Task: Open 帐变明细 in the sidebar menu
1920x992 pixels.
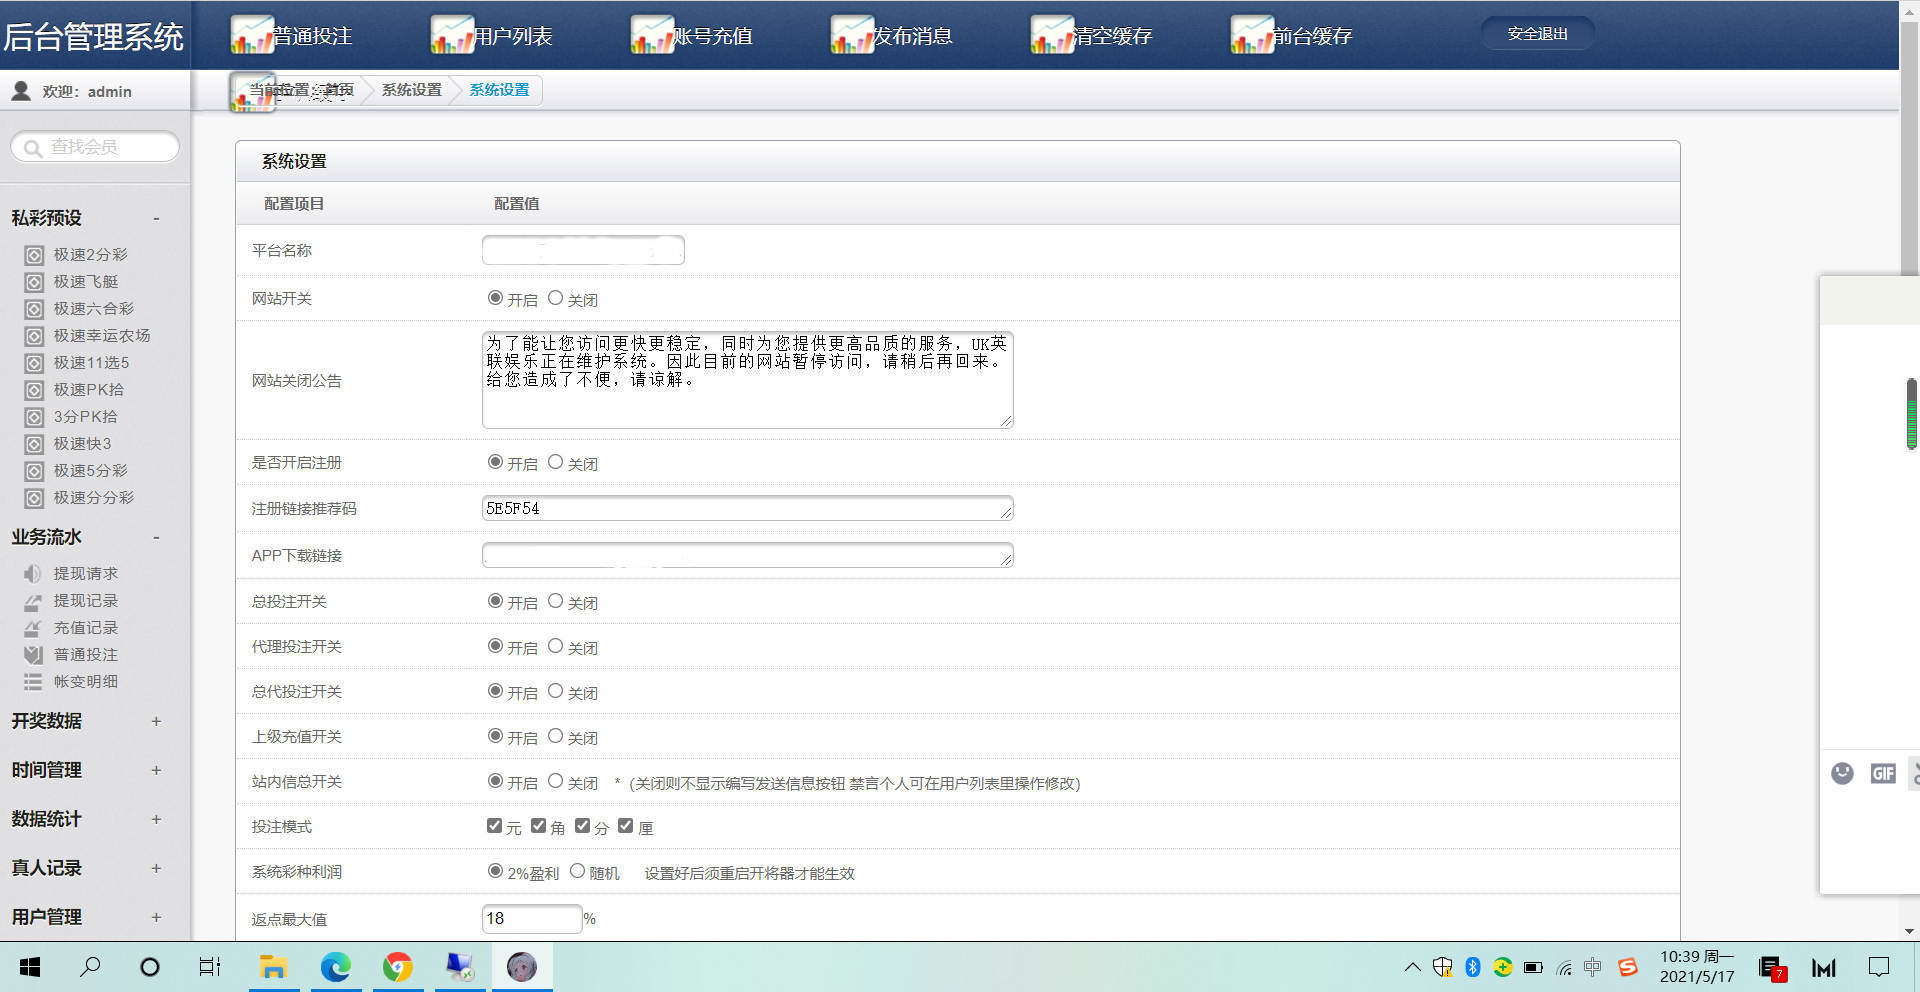Action: coord(86,682)
